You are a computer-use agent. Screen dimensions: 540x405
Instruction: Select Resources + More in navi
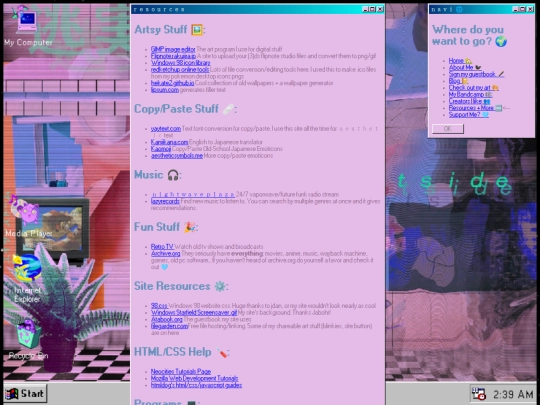475,108
